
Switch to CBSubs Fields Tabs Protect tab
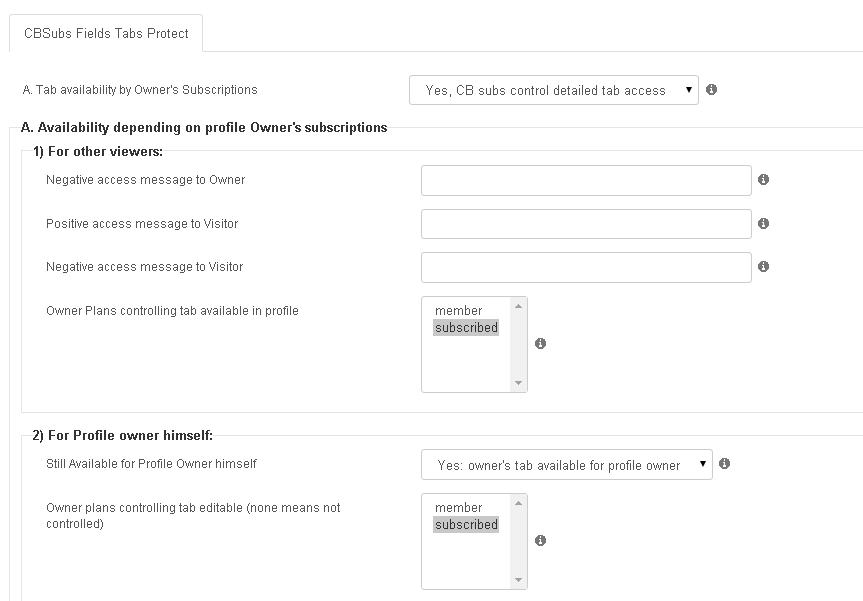click(106, 34)
